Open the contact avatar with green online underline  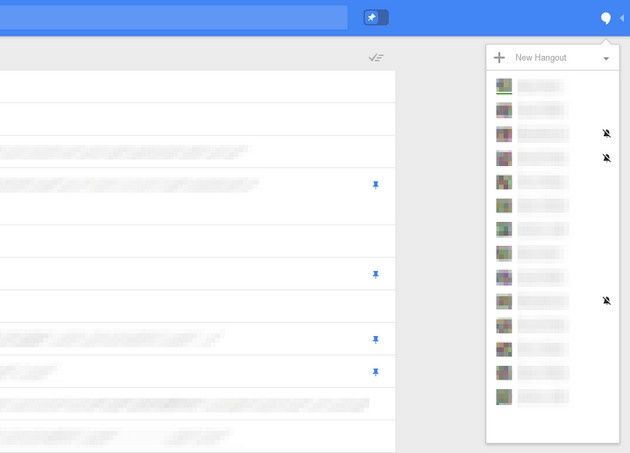pos(504,86)
